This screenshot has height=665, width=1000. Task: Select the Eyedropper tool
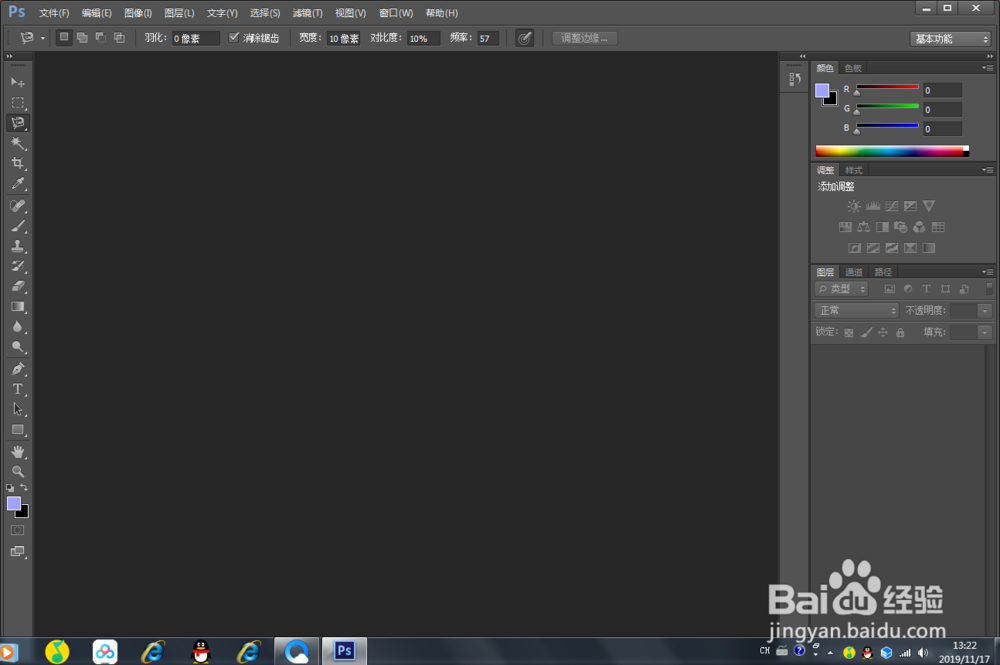(x=17, y=184)
